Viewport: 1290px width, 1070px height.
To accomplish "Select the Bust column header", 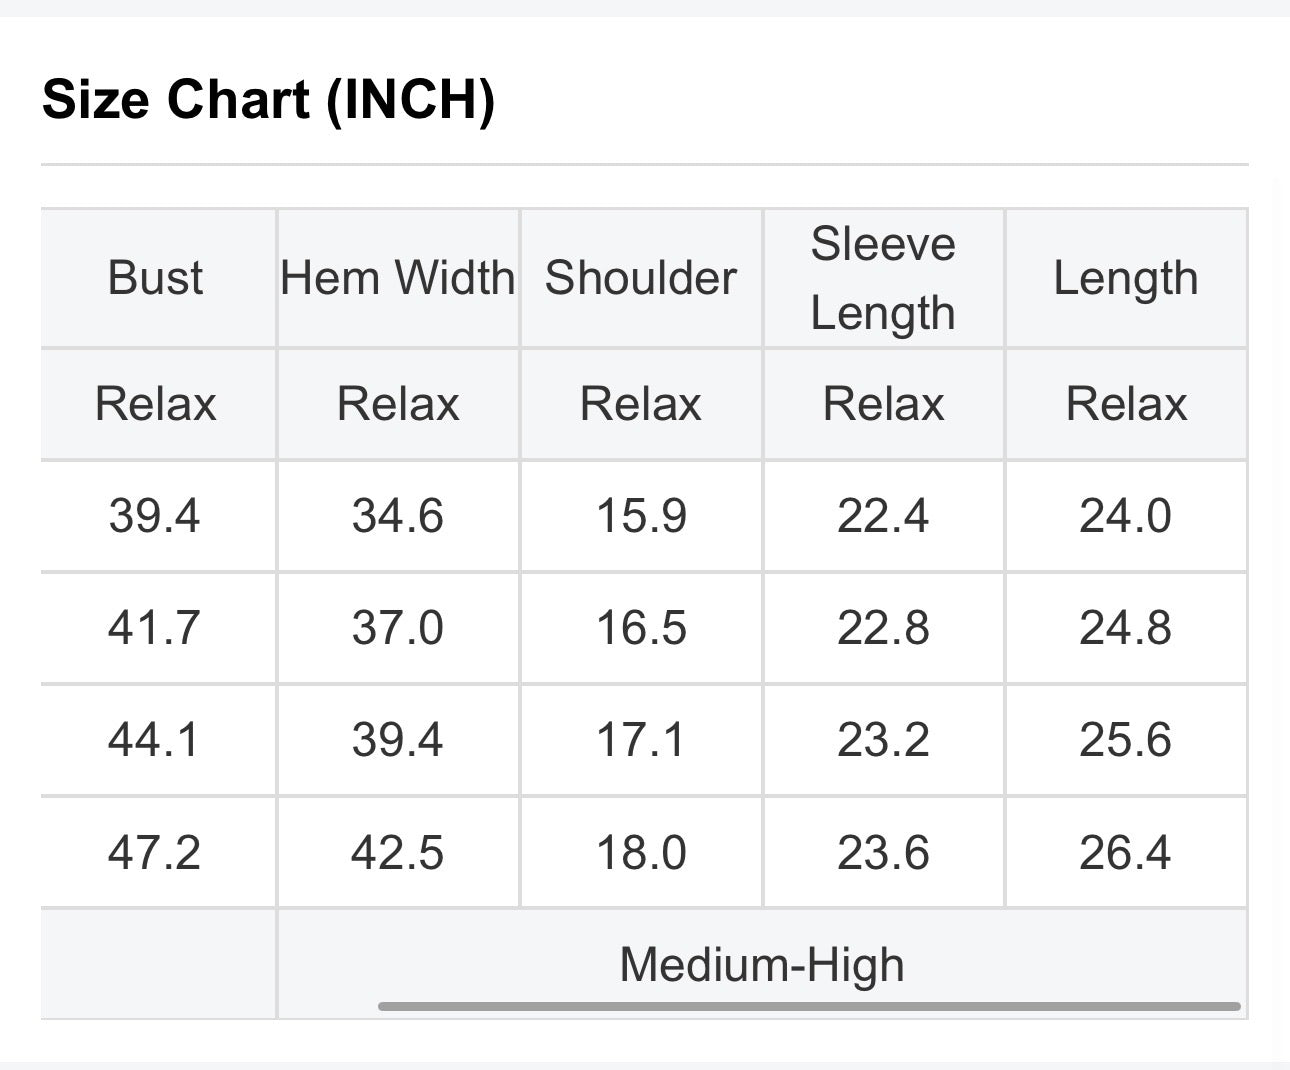I will coord(155,278).
